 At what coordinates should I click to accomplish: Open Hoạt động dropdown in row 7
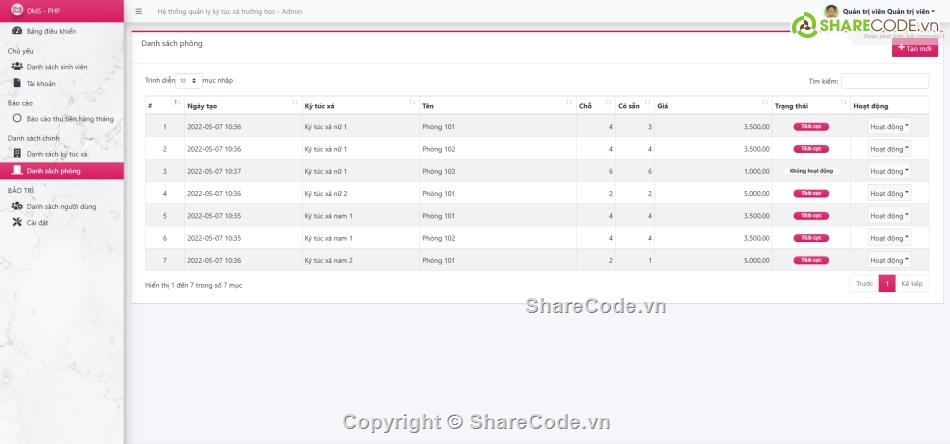[x=889, y=260]
